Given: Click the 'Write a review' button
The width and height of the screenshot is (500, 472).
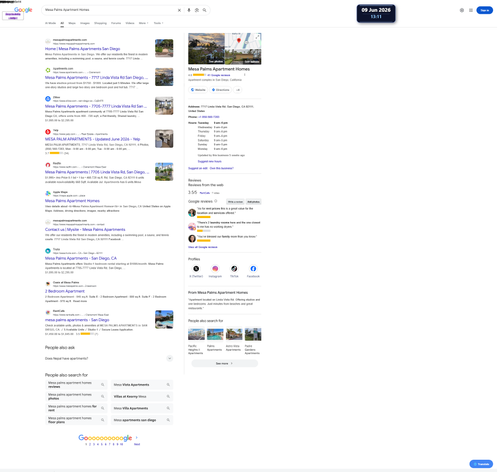Looking at the screenshot, I should 236,203.
